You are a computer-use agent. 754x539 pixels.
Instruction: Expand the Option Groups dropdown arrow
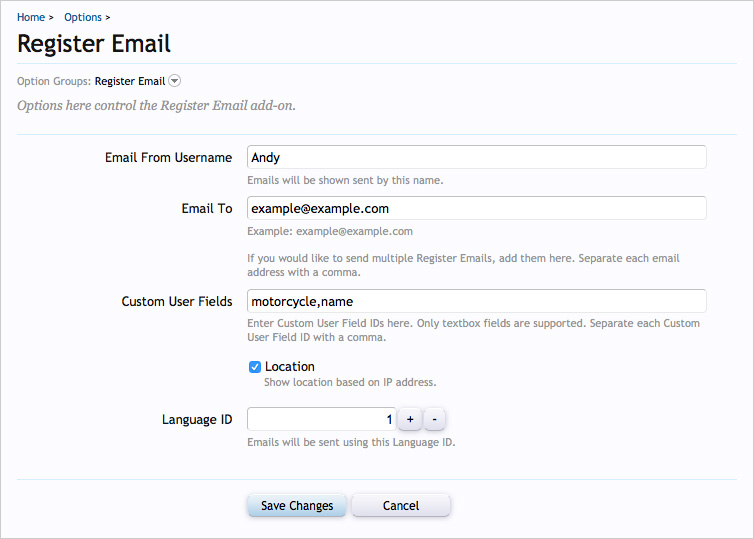click(175, 81)
